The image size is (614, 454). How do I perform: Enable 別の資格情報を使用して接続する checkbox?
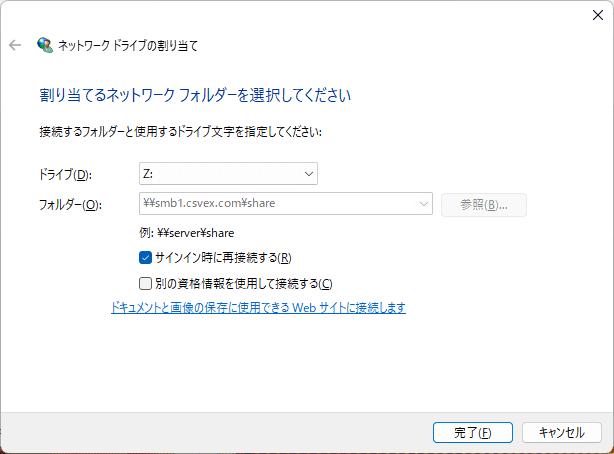[x=145, y=284]
